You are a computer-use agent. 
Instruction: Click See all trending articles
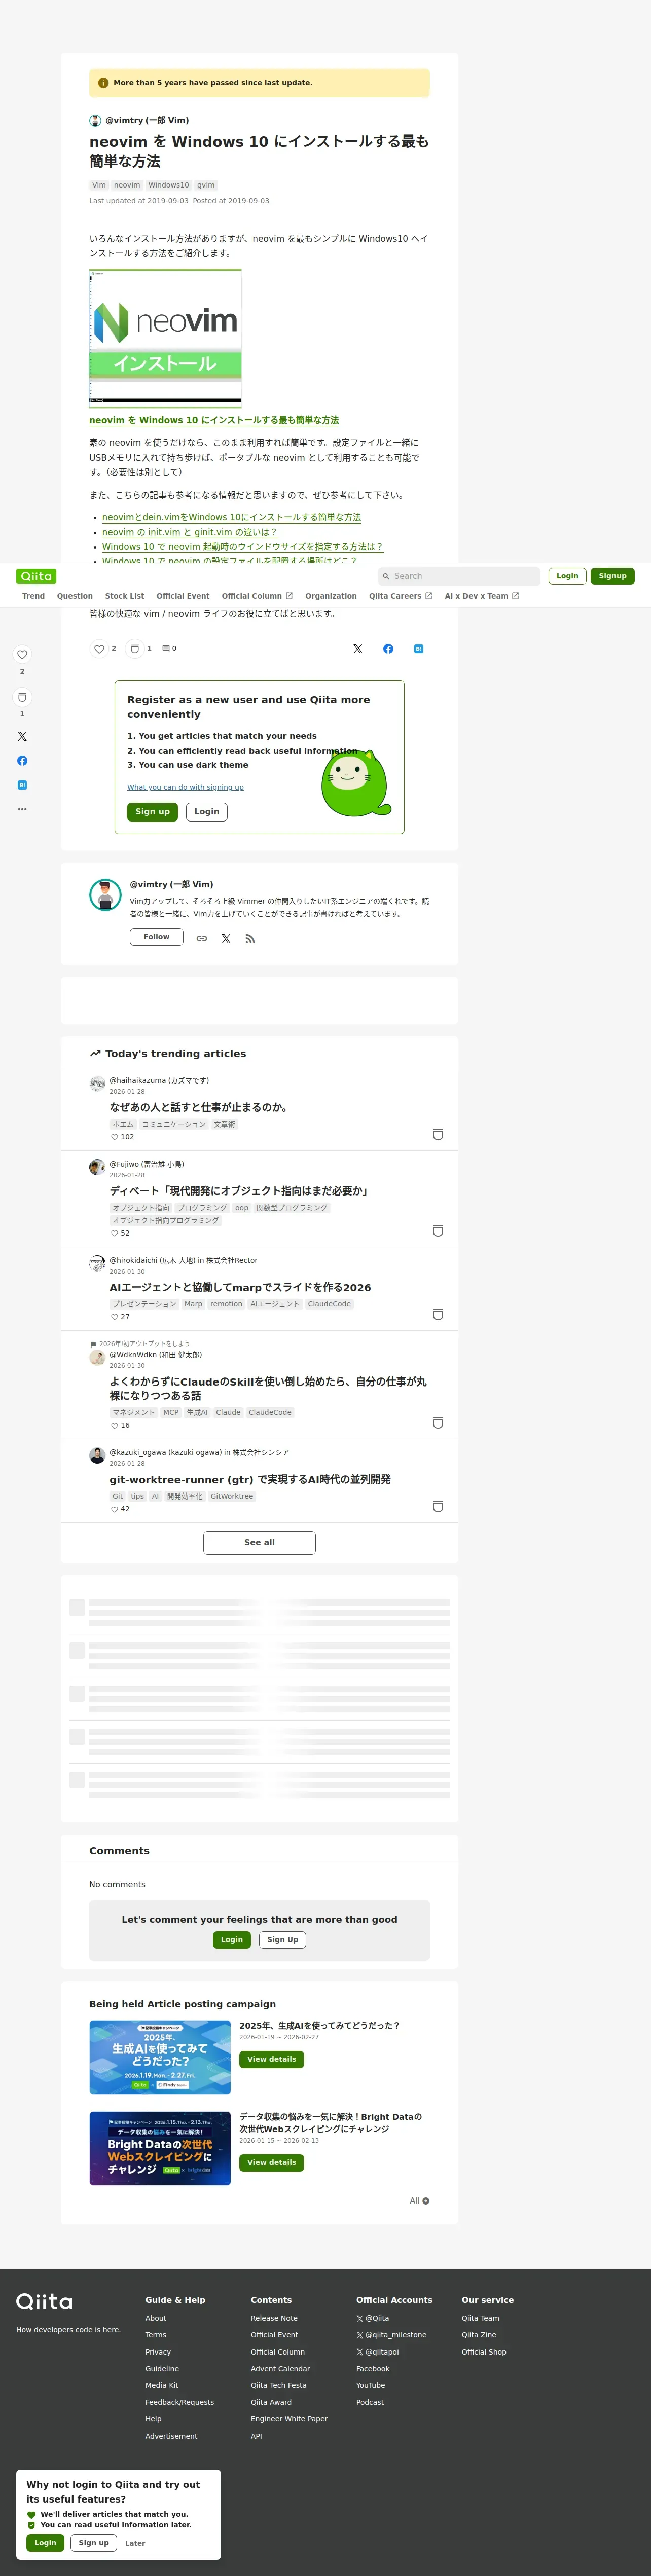click(x=259, y=1543)
